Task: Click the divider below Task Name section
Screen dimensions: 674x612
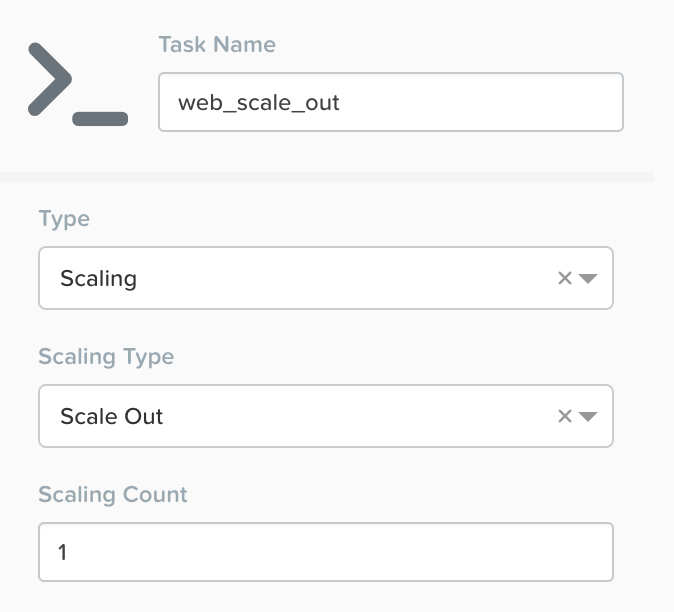Action: click(327, 177)
